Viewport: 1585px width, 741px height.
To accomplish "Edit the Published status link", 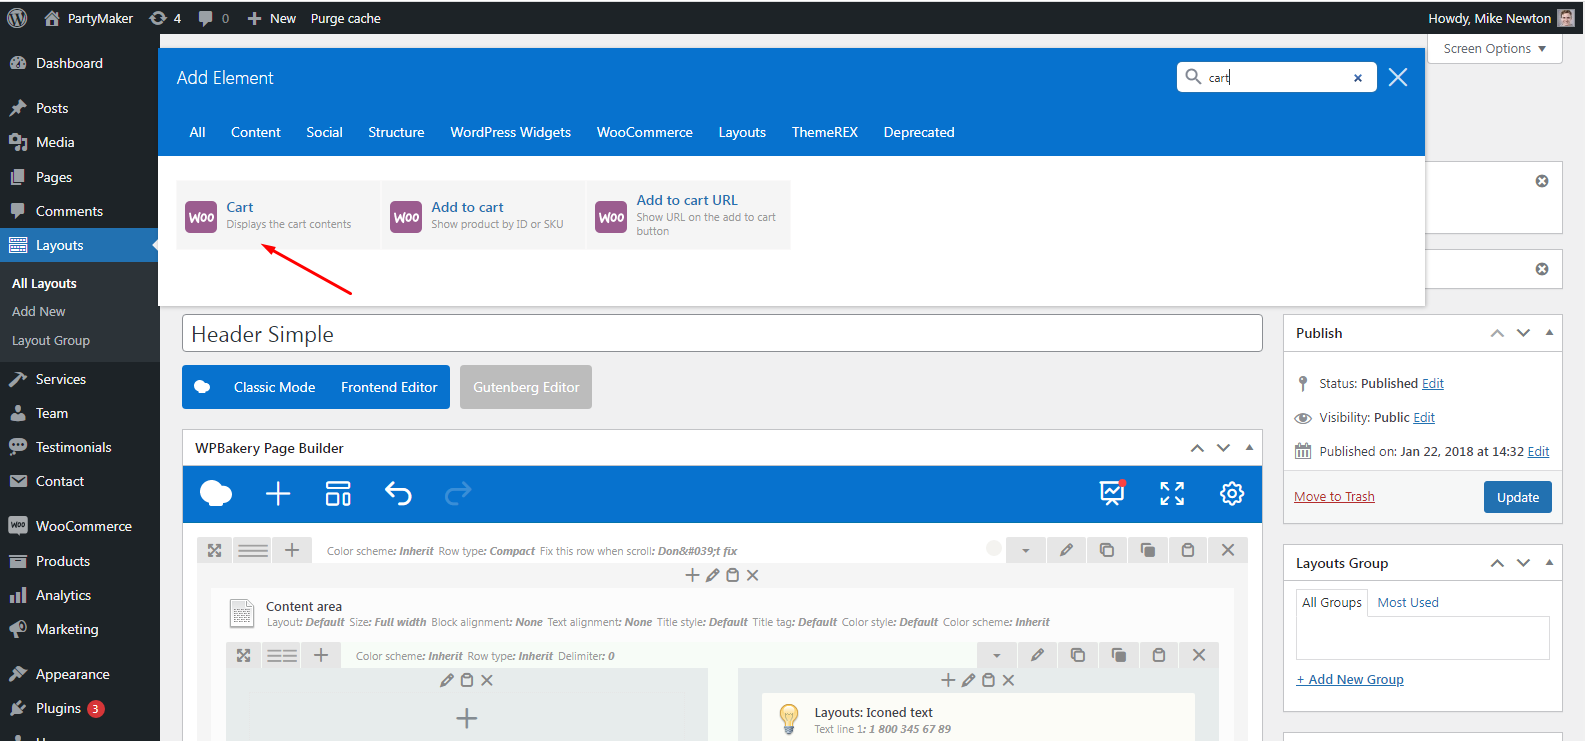I will click(x=1433, y=383).
